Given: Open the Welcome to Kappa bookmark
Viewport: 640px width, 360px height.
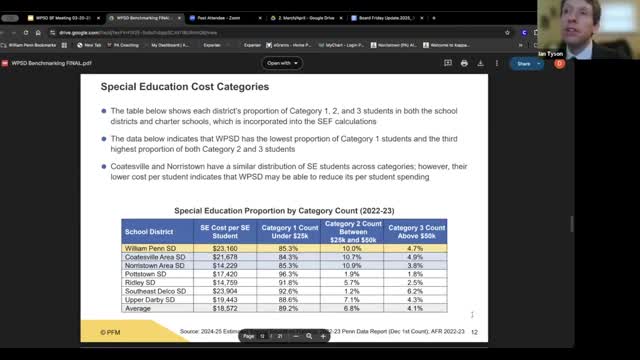Looking at the screenshot, I should (446, 45).
